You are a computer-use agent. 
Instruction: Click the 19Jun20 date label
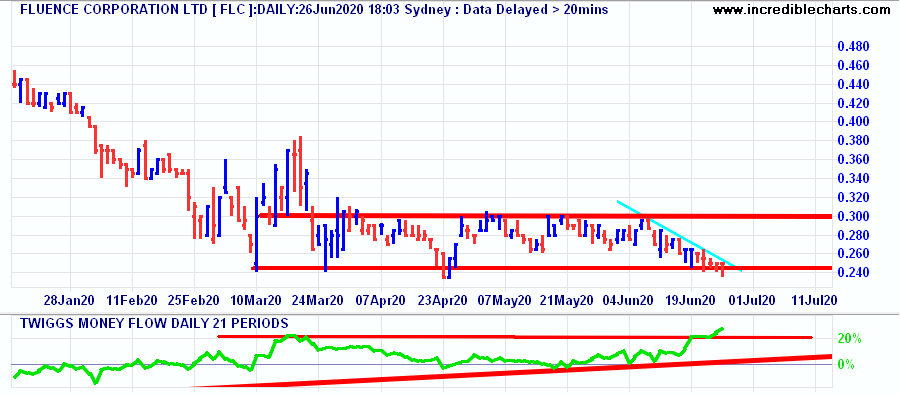(x=690, y=301)
